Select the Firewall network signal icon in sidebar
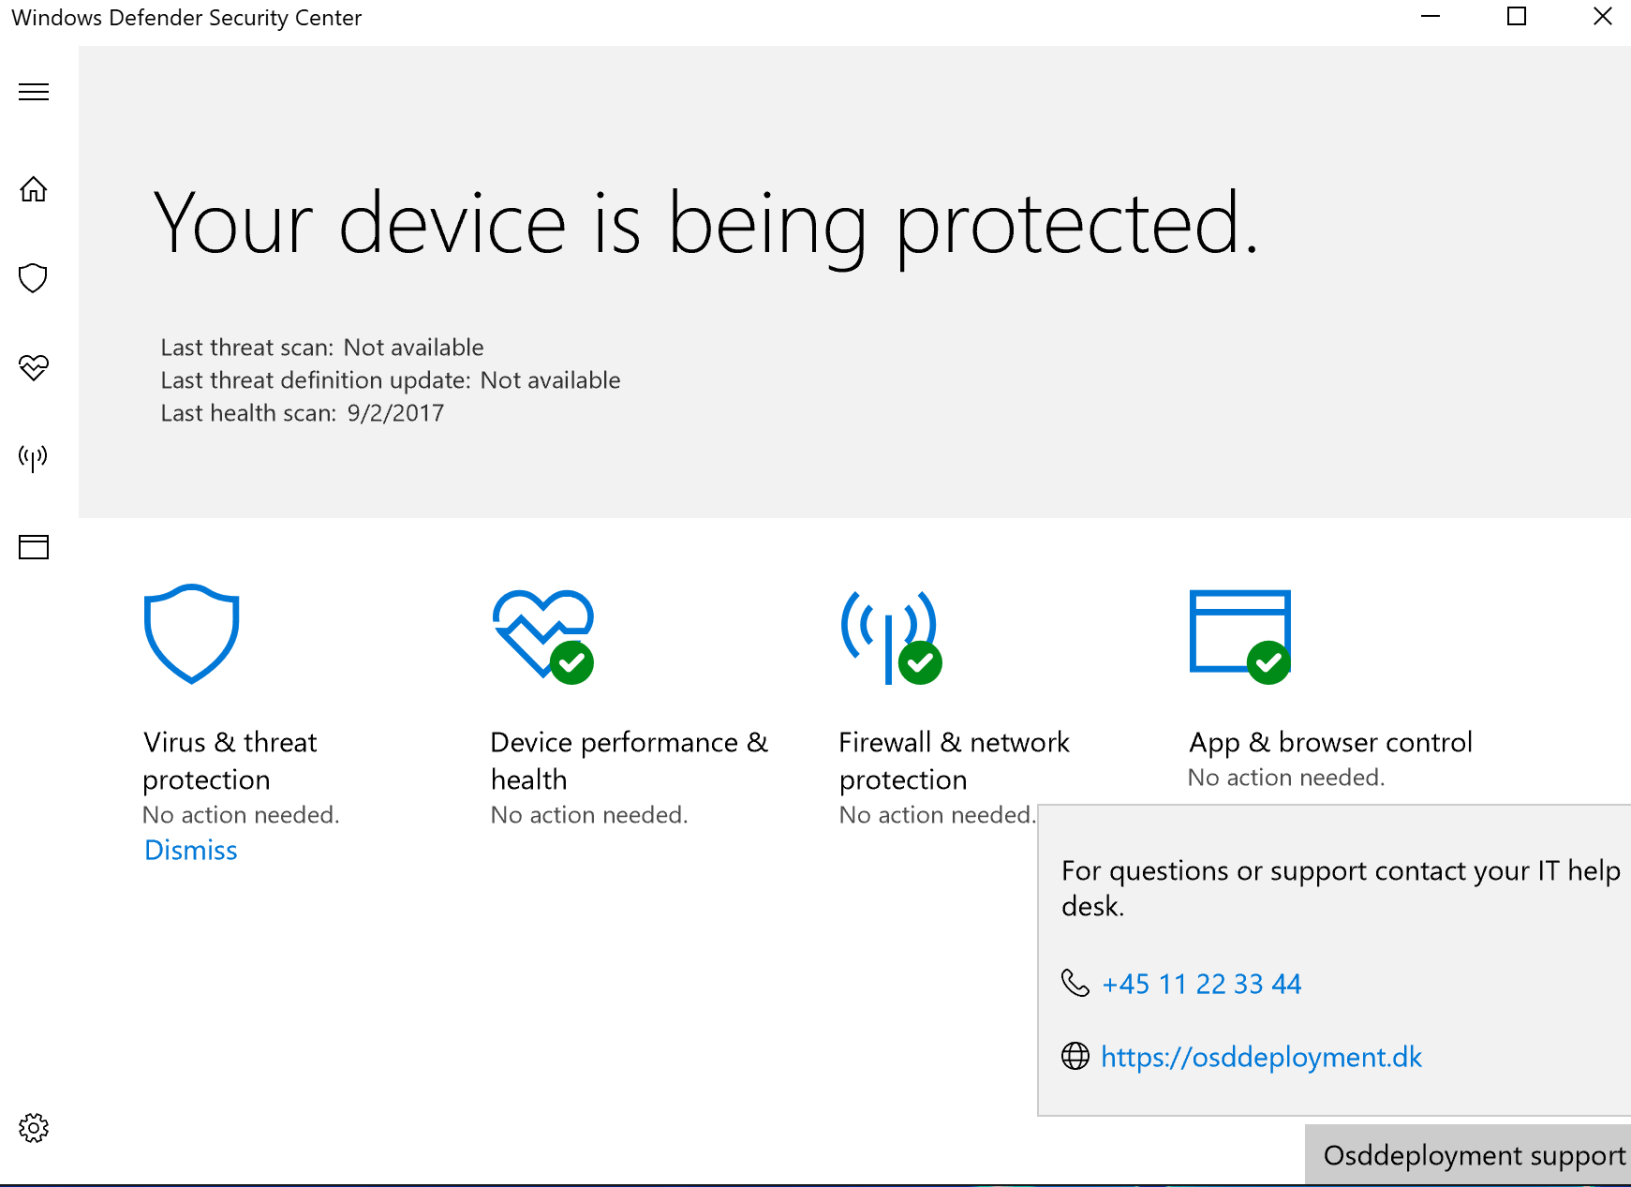The height and width of the screenshot is (1187, 1631). click(x=33, y=457)
